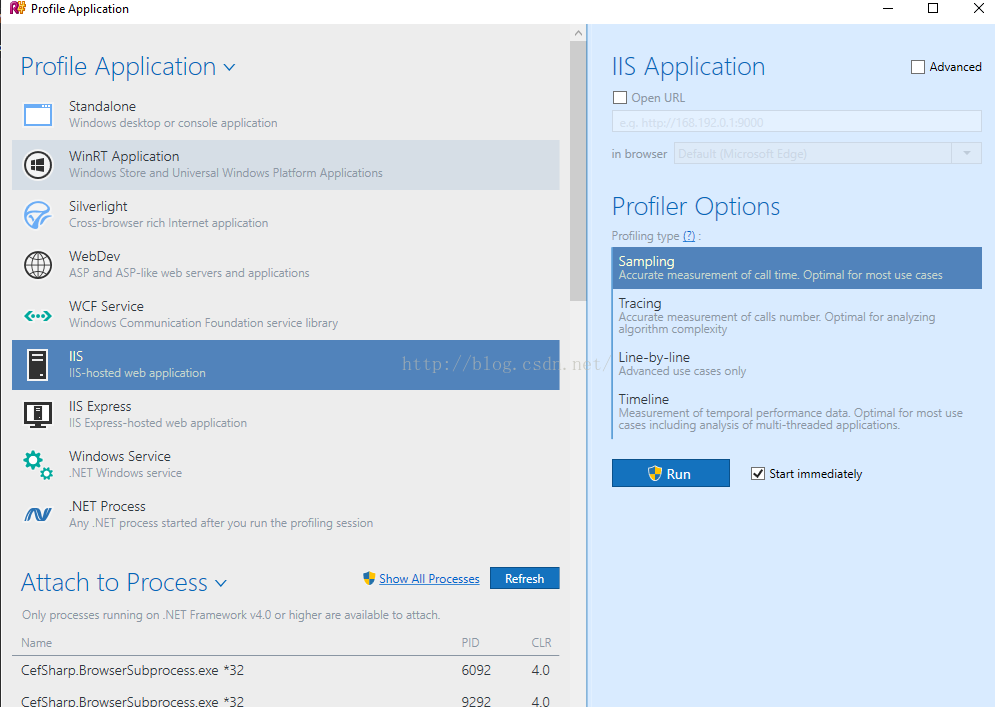Select the WinRT Application entry
The image size is (995, 707).
click(286, 165)
